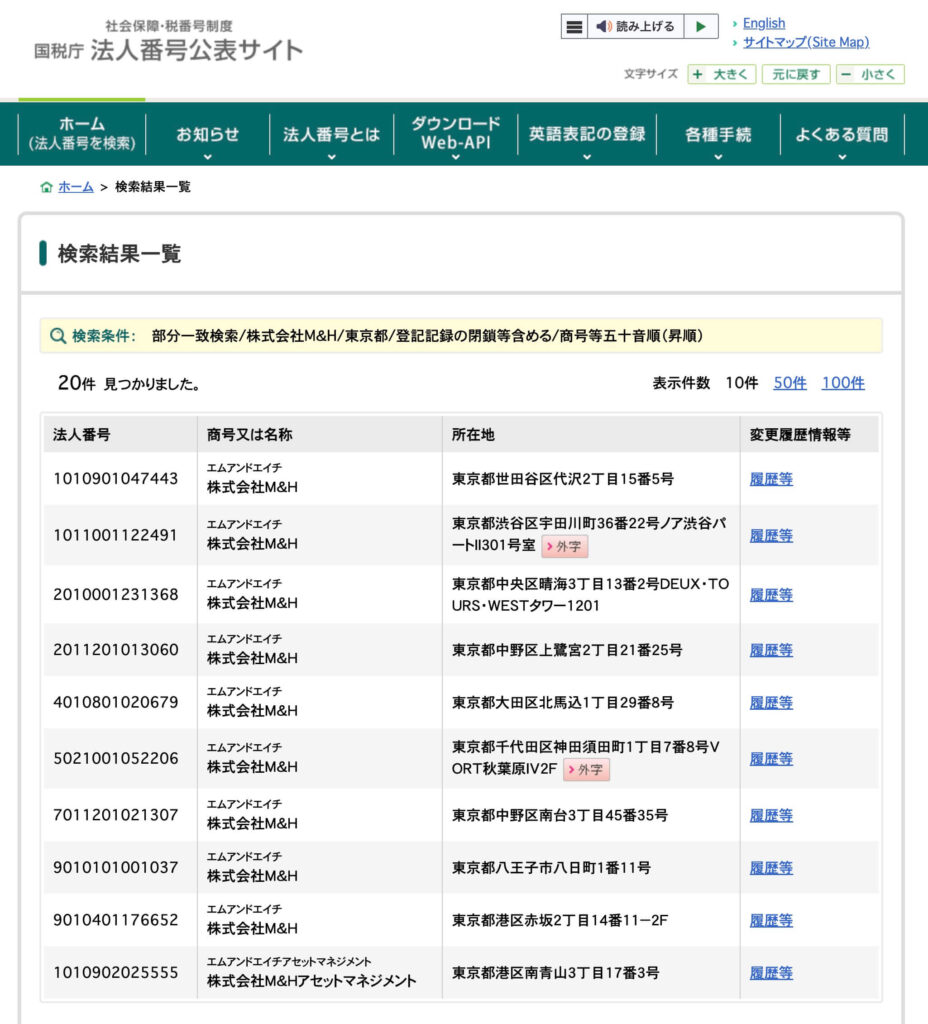928x1024 pixels.
Task: Open the 各種手続 menu
Action: click(718, 134)
